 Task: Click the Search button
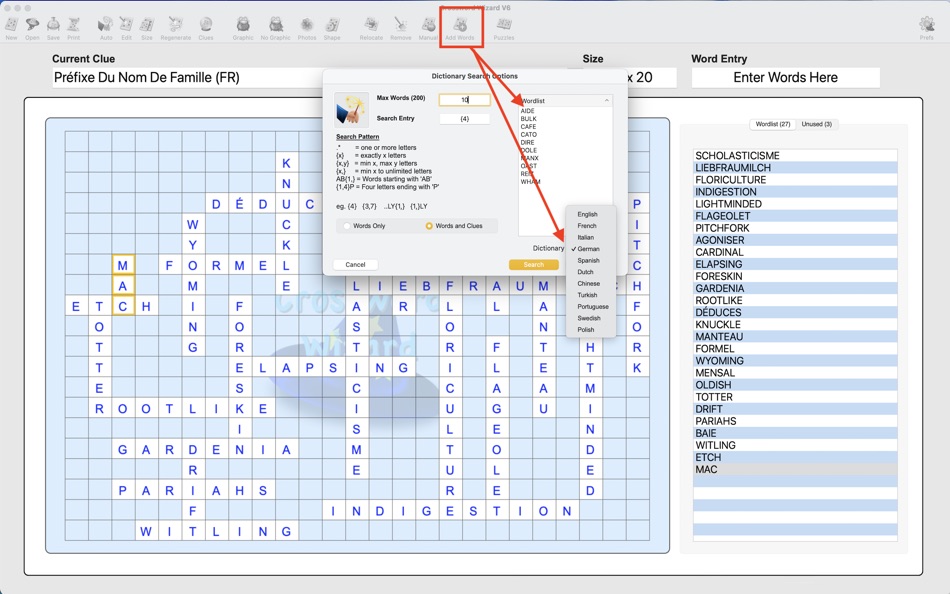[x=533, y=264]
